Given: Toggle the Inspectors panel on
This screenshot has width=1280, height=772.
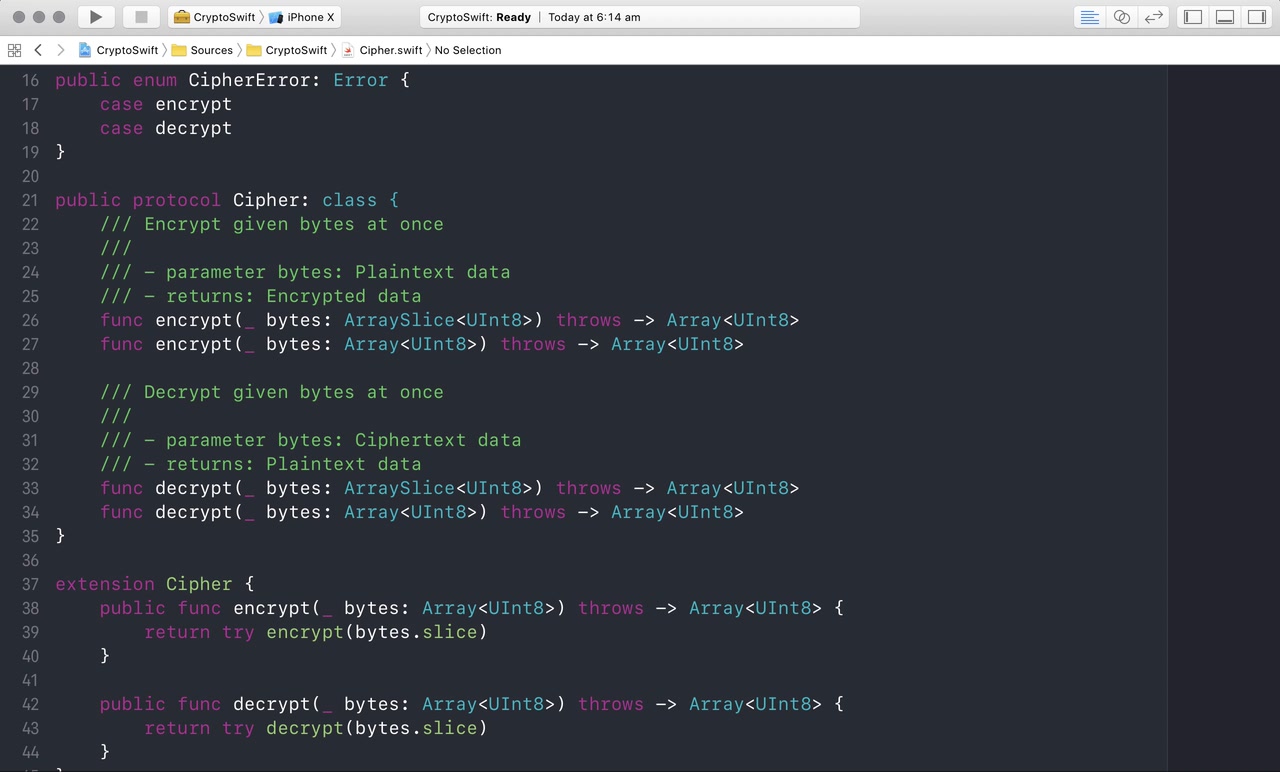Looking at the screenshot, I should (x=1257, y=17).
